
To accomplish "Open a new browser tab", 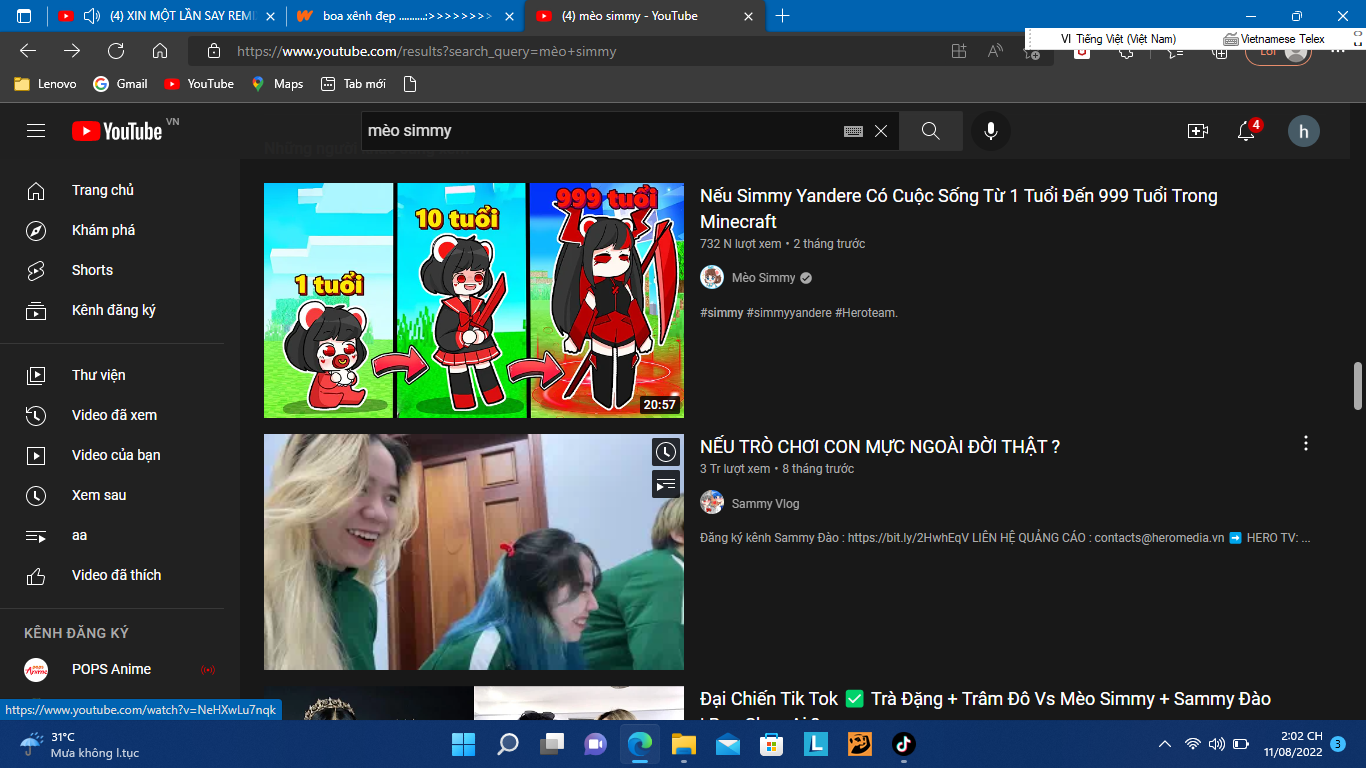I will click(x=782, y=16).
